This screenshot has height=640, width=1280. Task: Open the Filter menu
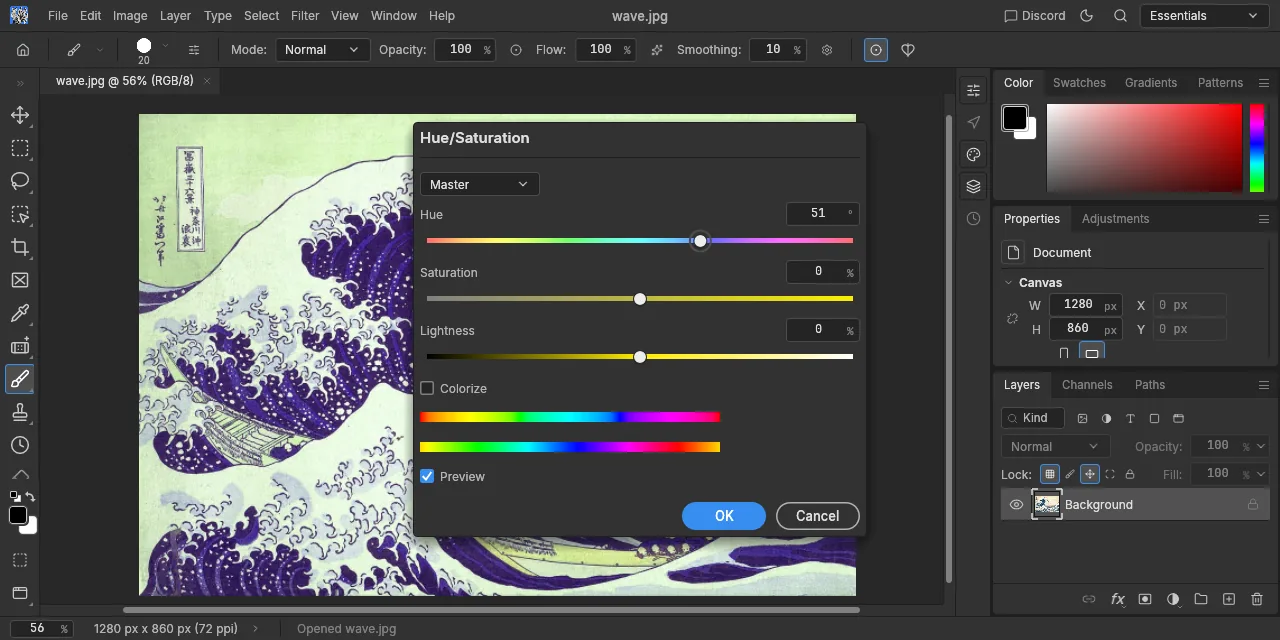click(305, 16)
